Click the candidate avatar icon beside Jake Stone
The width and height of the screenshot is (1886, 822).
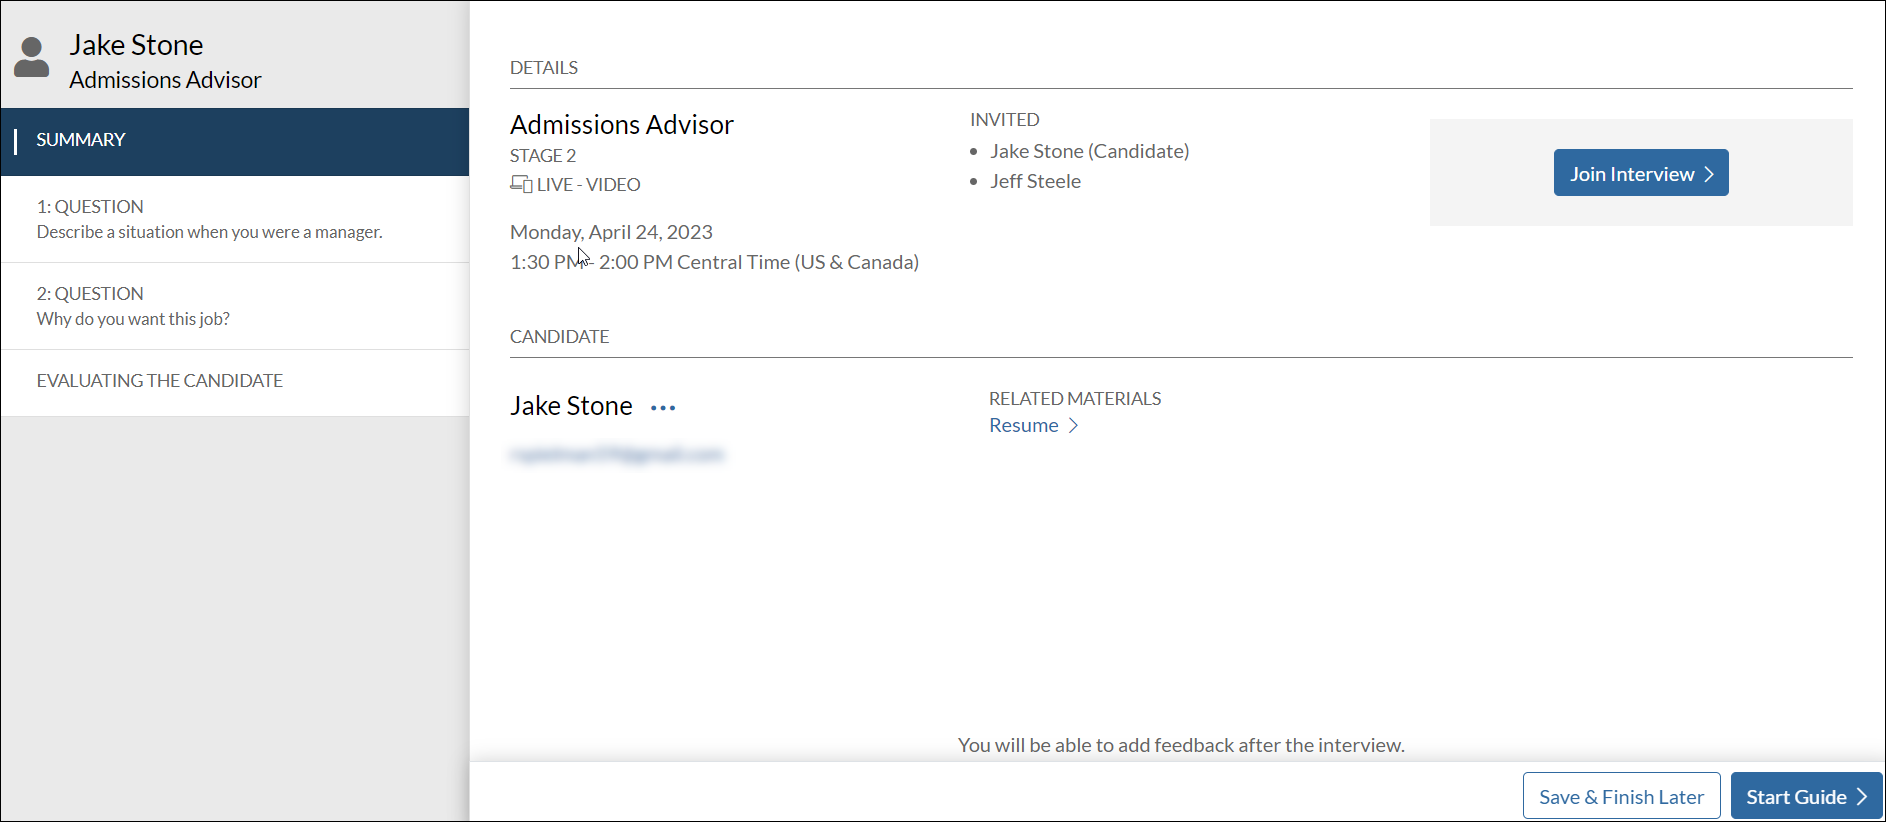[32, 58]
